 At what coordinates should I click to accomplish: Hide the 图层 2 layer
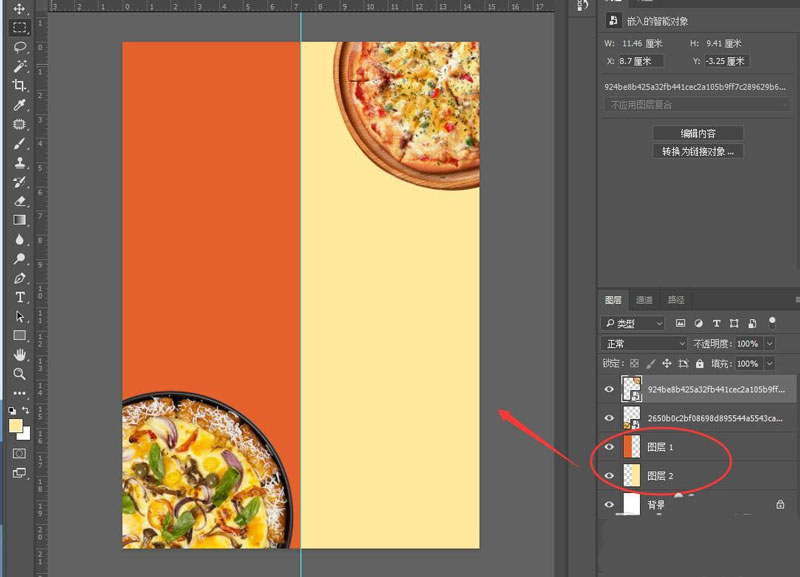tap(609, 475)
